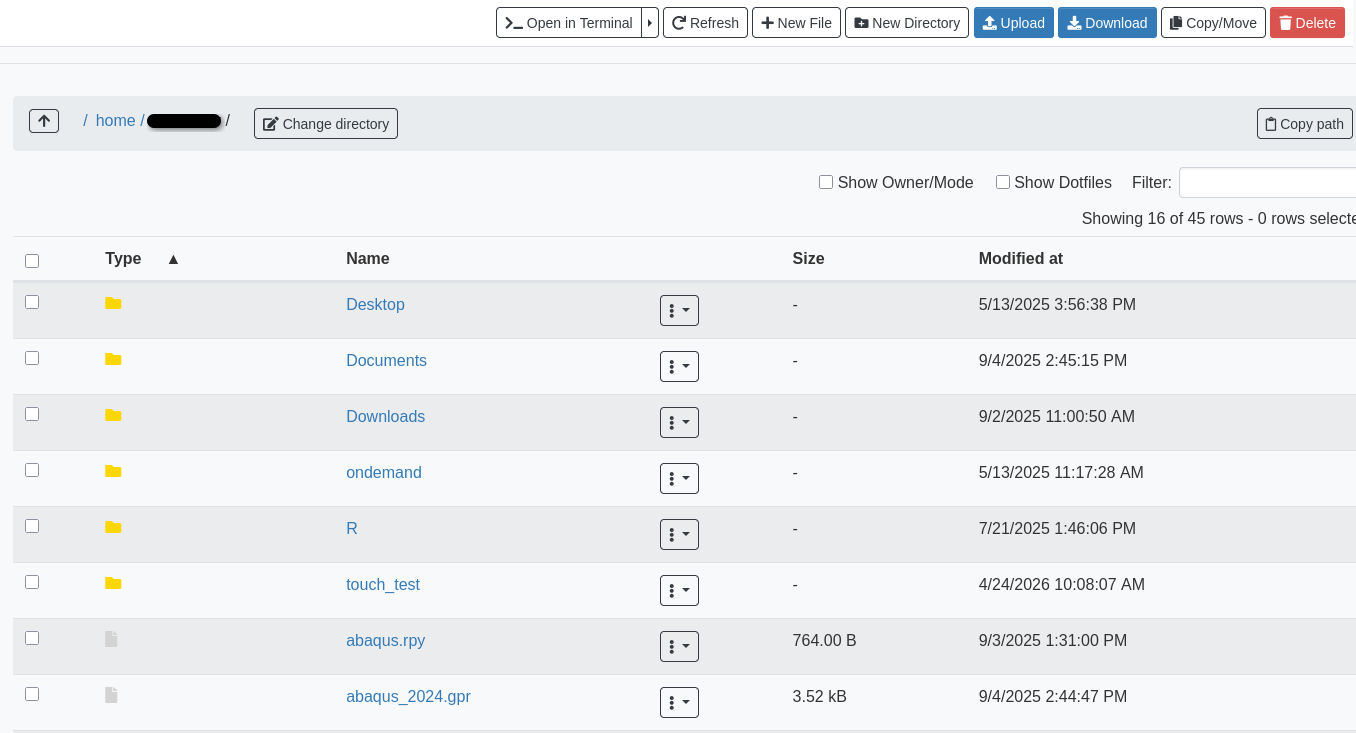Click the touch_test folder icon
This screenshot has height=733, width=1356.
pos(113,583)
